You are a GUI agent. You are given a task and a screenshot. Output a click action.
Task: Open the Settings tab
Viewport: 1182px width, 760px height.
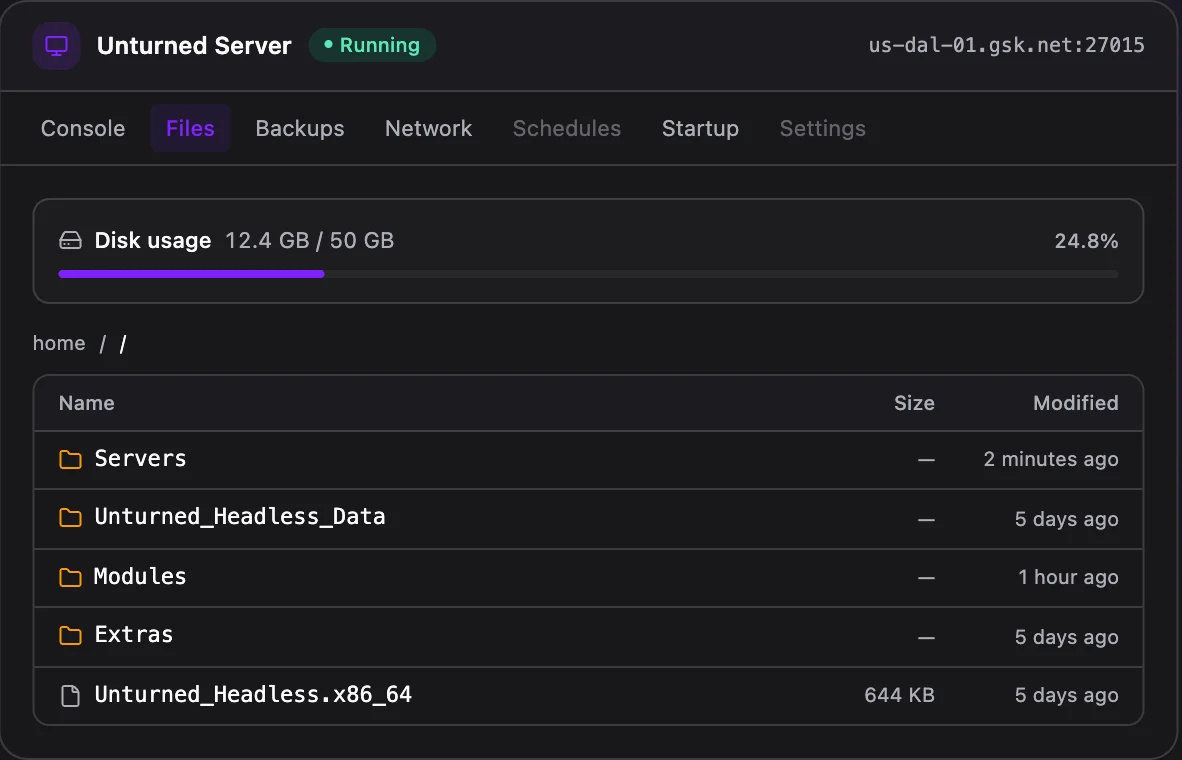coord(822,128)
